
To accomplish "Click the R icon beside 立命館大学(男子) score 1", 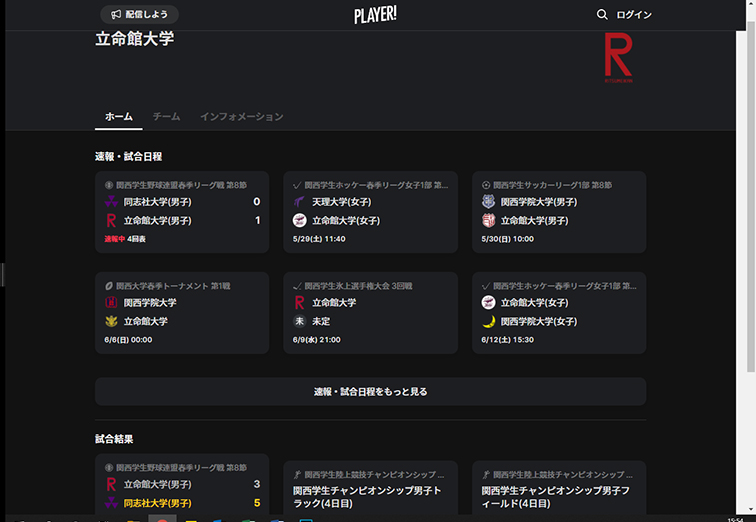I will tap(111, 220).
